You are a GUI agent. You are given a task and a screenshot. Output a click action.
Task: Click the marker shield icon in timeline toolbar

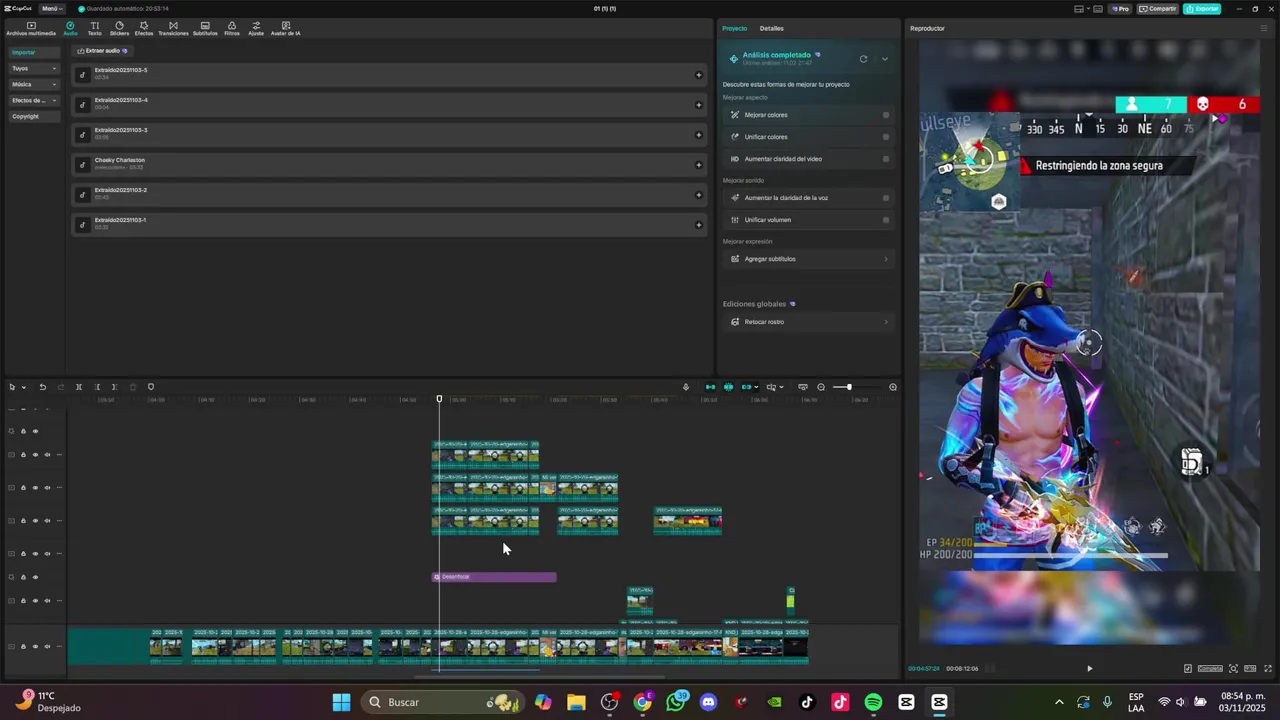(151, 387)
